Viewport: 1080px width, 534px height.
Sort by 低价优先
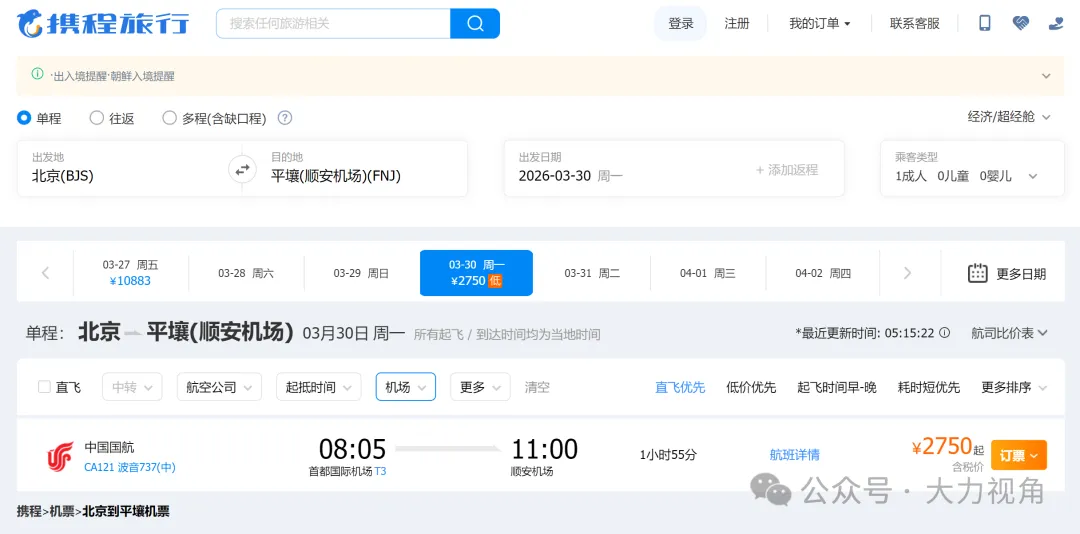coord(751,387)
